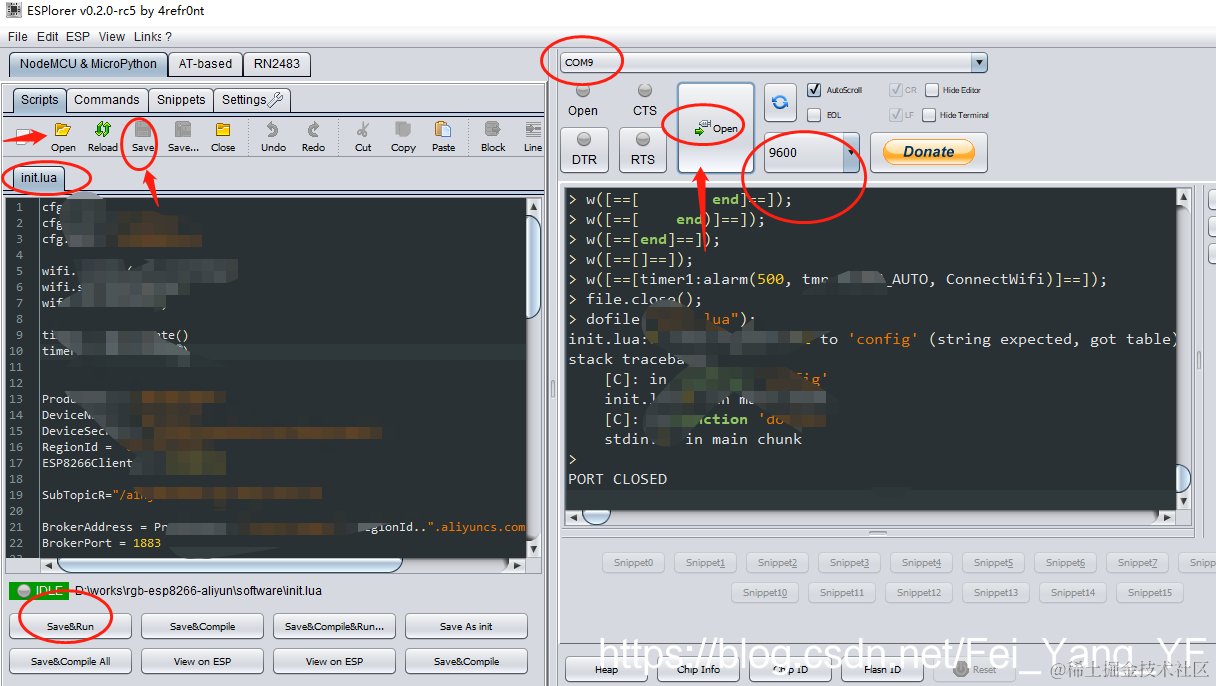Viewport: 1216px width, 686px height.
Task: Reload the current script file
Action: point(102,136)
